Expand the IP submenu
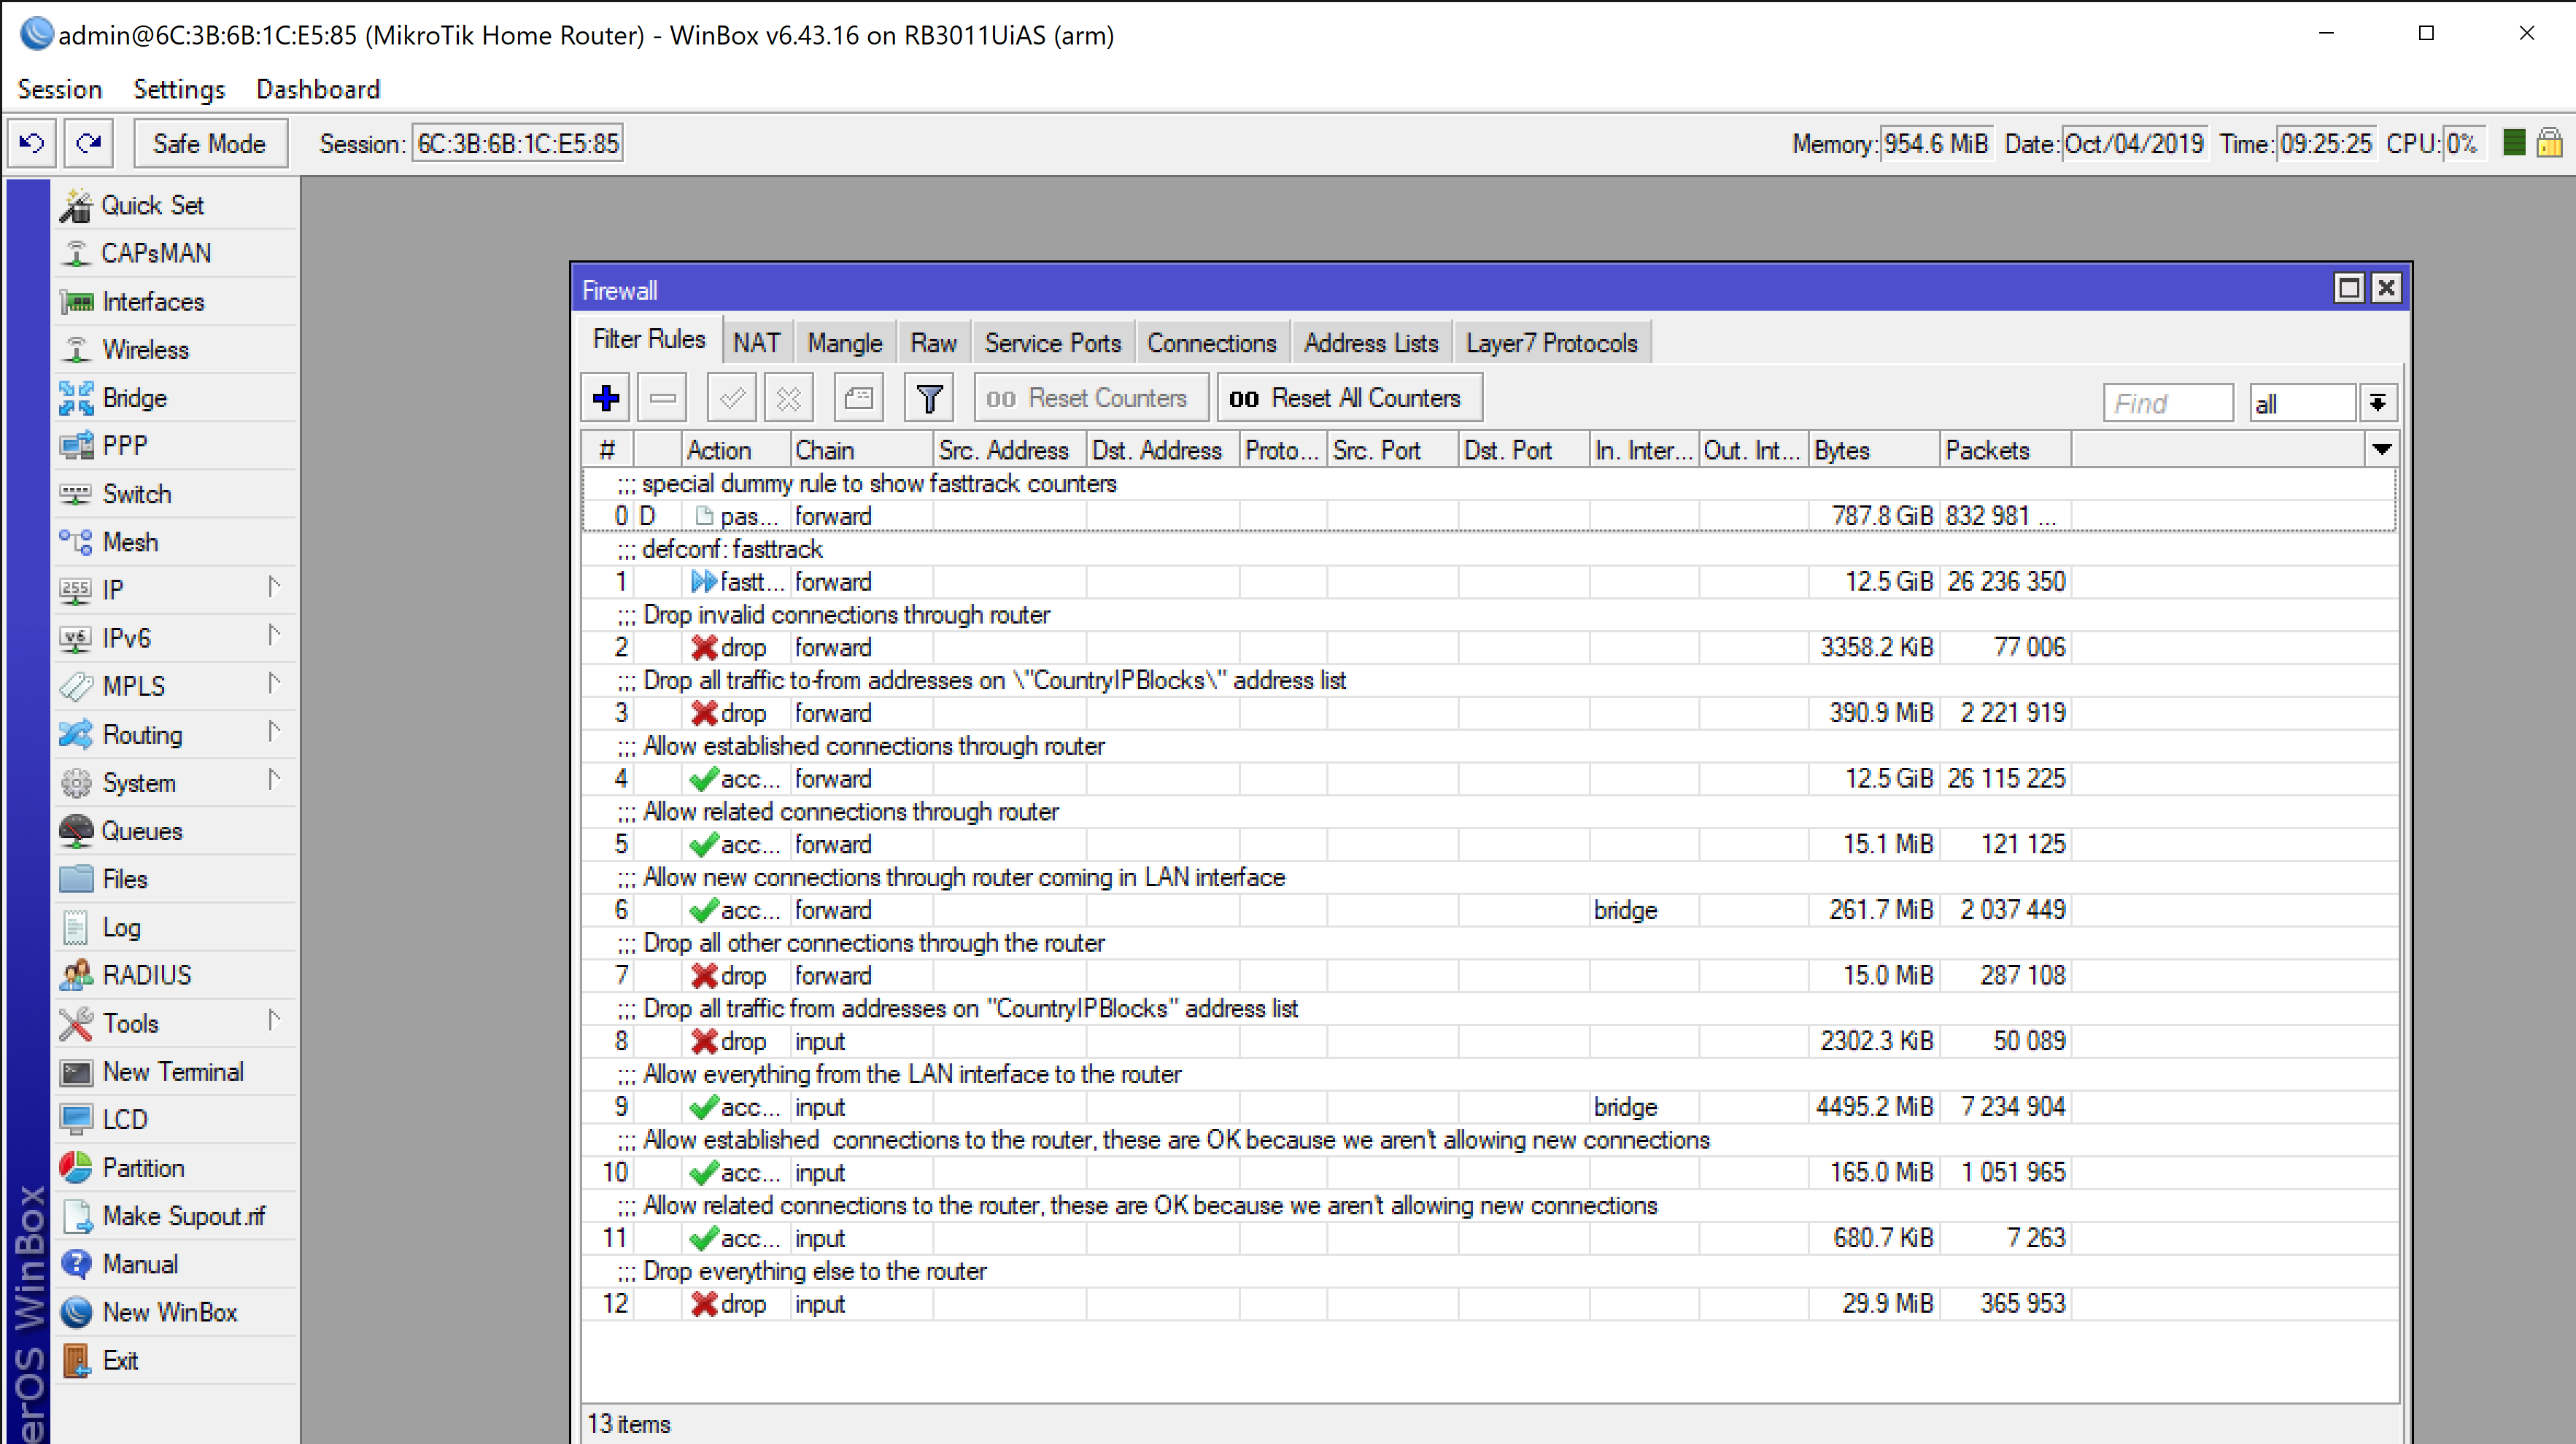Image resolution: width=2576 pixels, height=1444 pixels. click(x=175, y=590)
